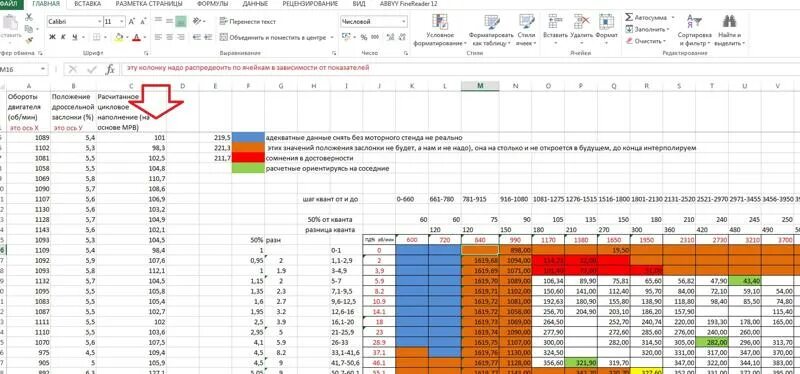Apply the red font color icon

pyautogui.click(x=136, y=37)
